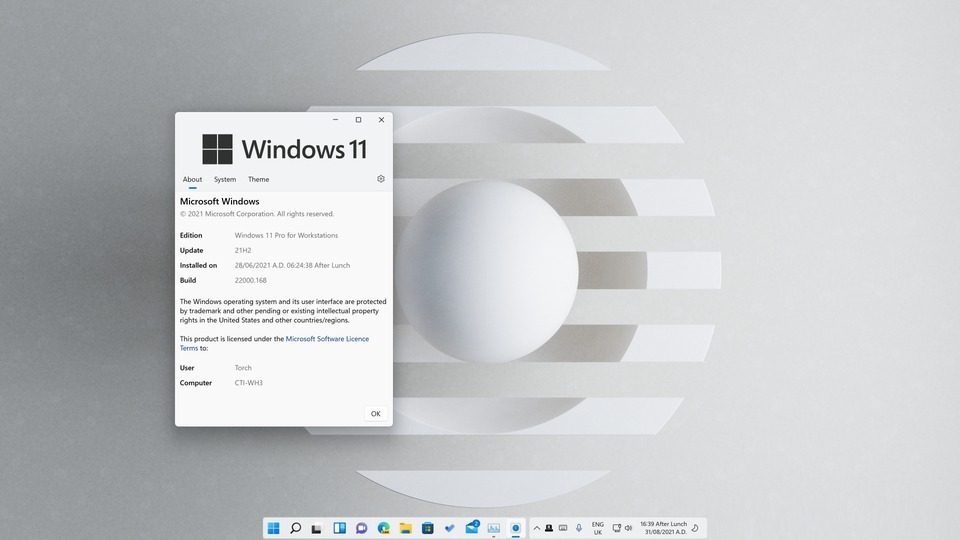The height and width of the screenshot is (540, 960).
Task: Click the computer name CTI-WH3
Action: click(x=249, y=383)
